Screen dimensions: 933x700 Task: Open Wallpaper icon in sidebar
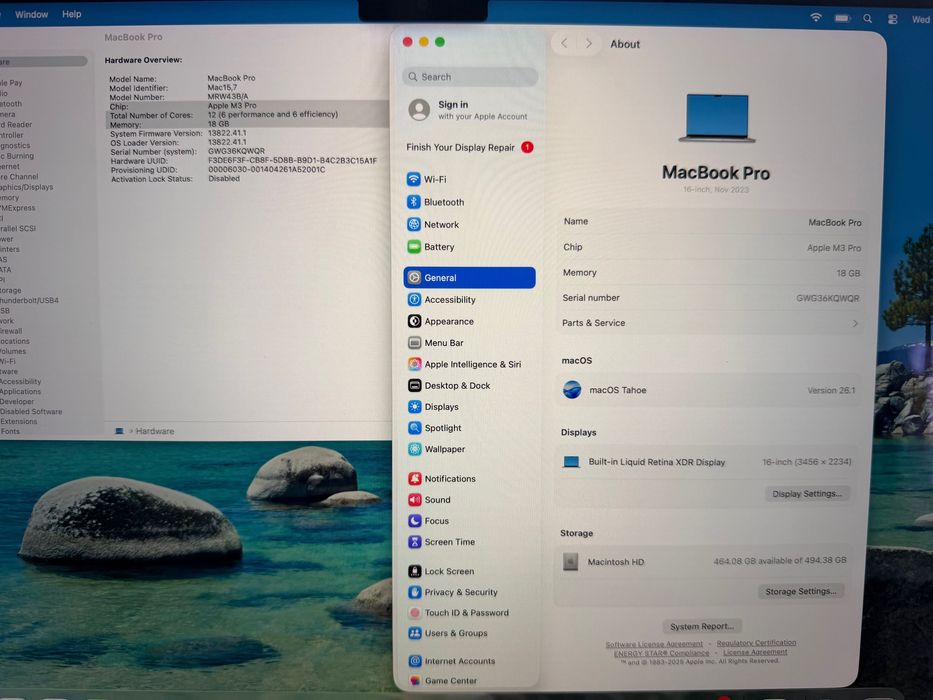[x=414, y=449]
